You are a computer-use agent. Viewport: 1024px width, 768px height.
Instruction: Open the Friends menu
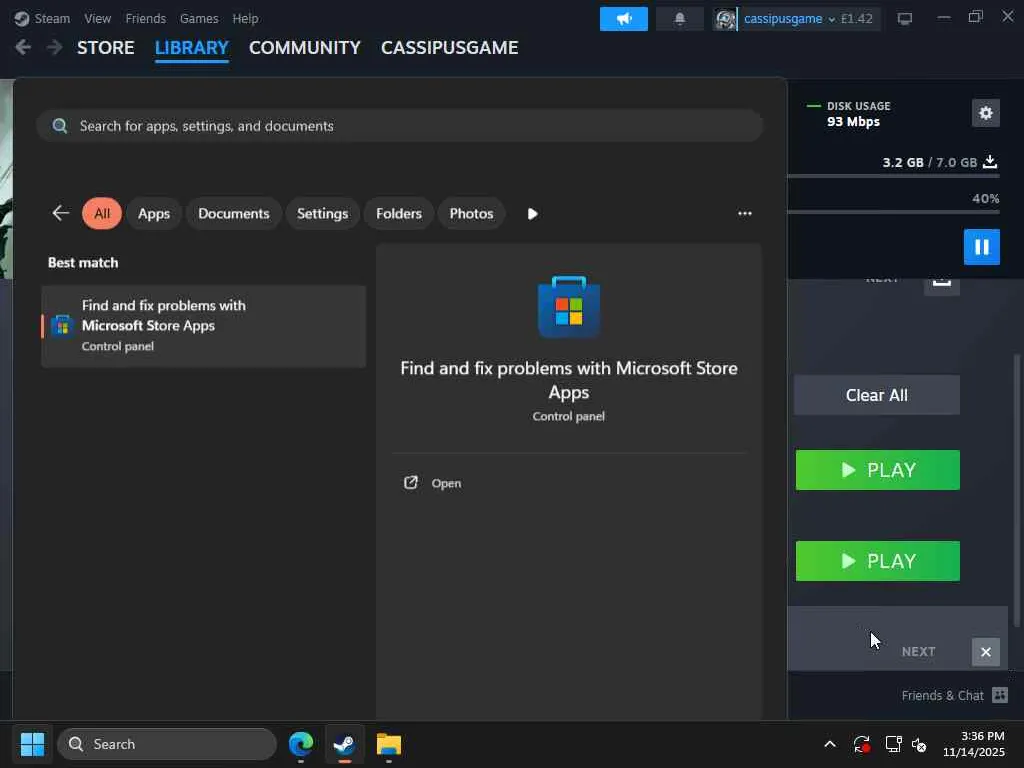[x=145, y=18]
